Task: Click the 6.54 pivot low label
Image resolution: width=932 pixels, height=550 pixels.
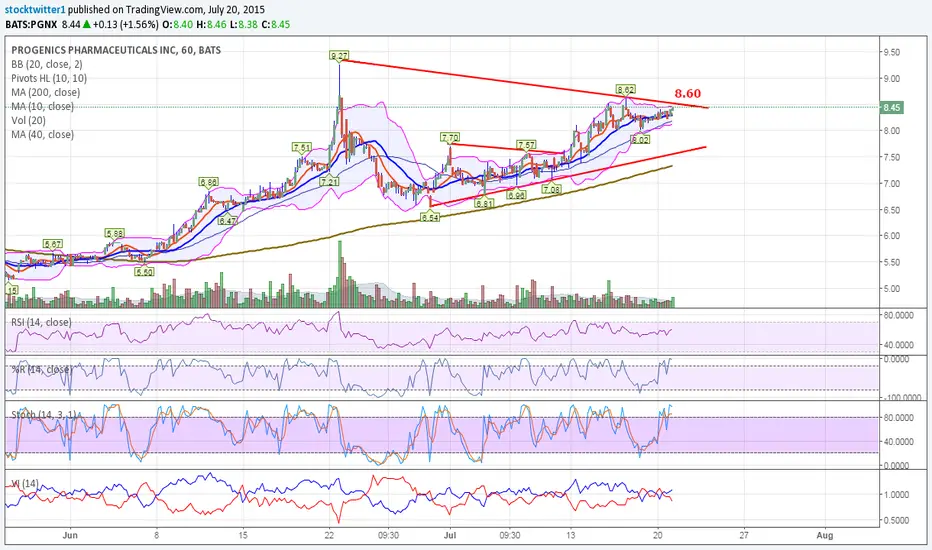Action: tap(430, 218)
